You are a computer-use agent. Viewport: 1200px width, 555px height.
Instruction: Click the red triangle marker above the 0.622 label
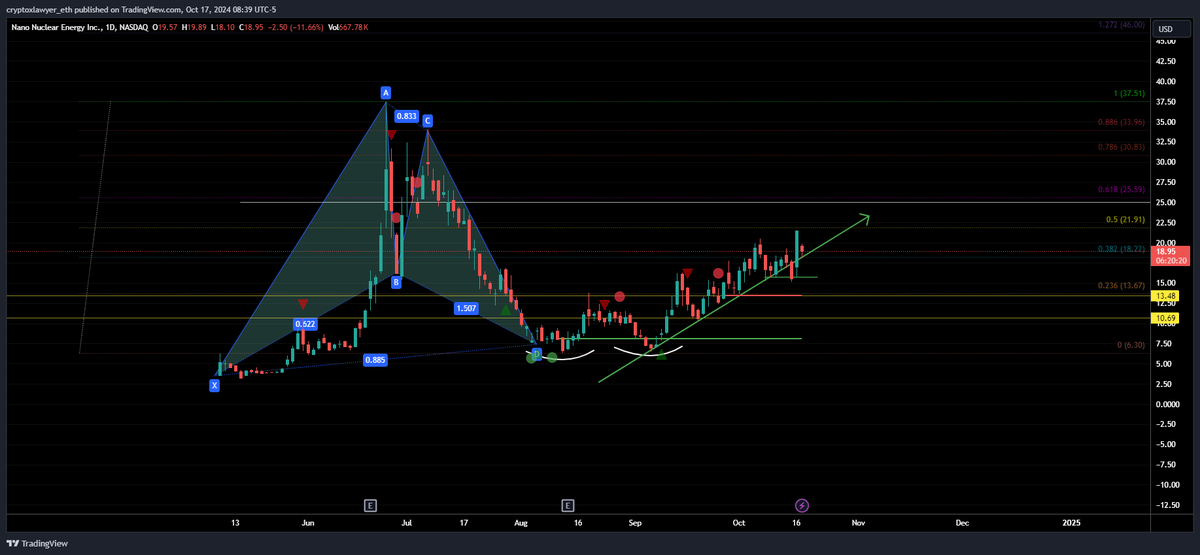click(x=303, y=303)
